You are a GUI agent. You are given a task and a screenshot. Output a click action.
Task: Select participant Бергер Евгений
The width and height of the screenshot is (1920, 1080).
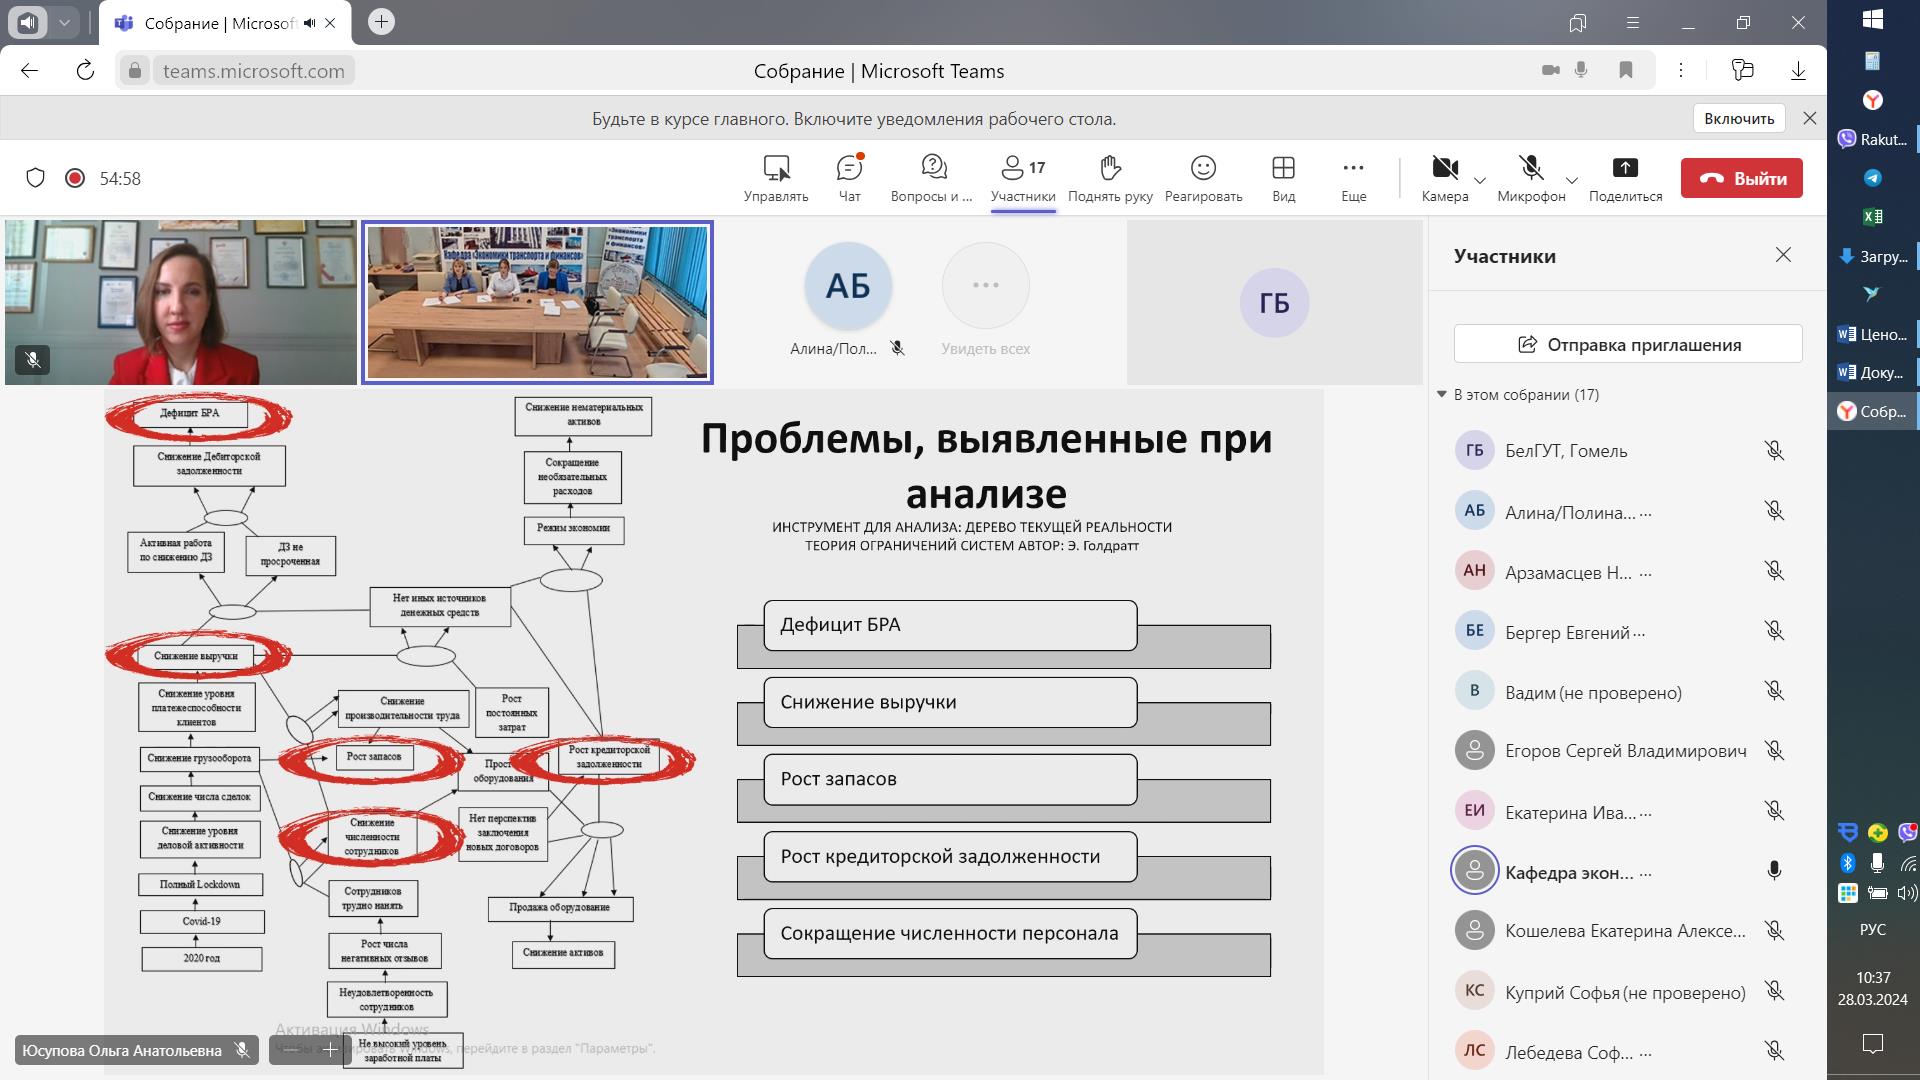[x=1628, y=631]
